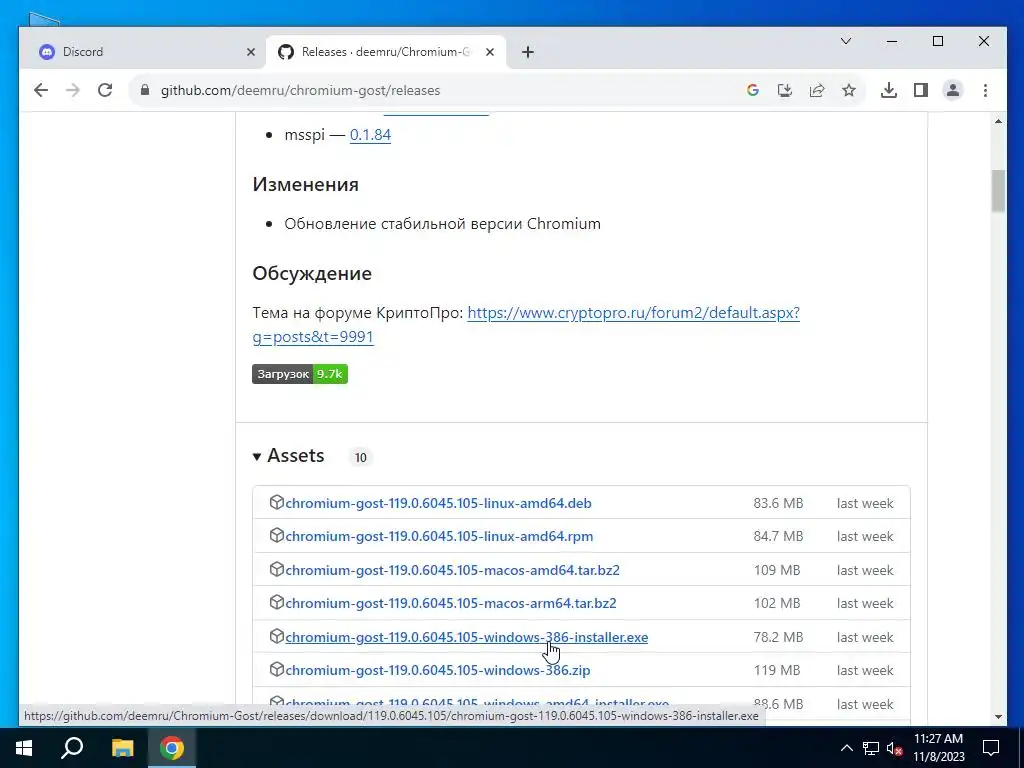Screen dimensions: 1024x768
Task: Download chromium-gost macos-arm64.tar.bz2 asset
Action: (451, 603)
